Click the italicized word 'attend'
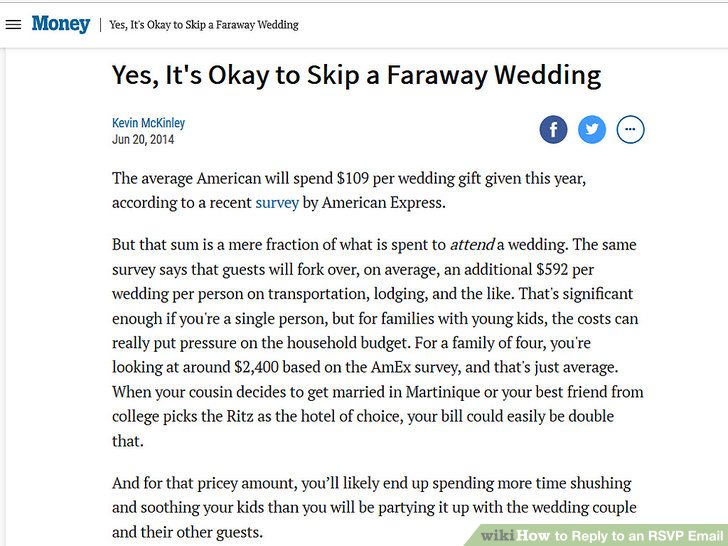The image size is (728, 546). click(472, 245)
